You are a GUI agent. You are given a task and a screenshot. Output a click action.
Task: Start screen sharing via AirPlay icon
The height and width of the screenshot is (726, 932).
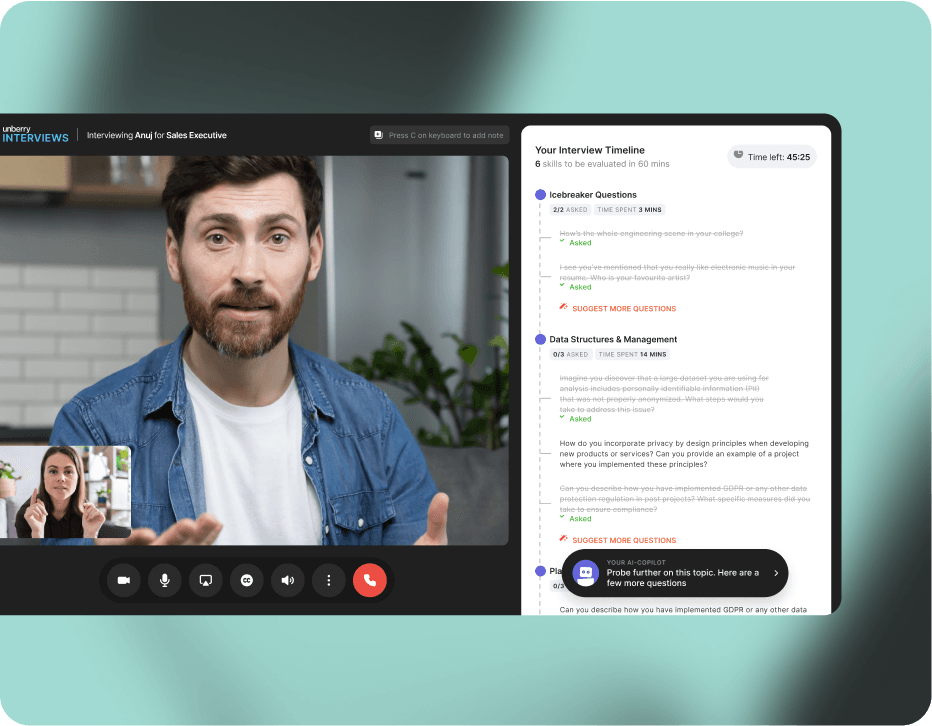206,580
